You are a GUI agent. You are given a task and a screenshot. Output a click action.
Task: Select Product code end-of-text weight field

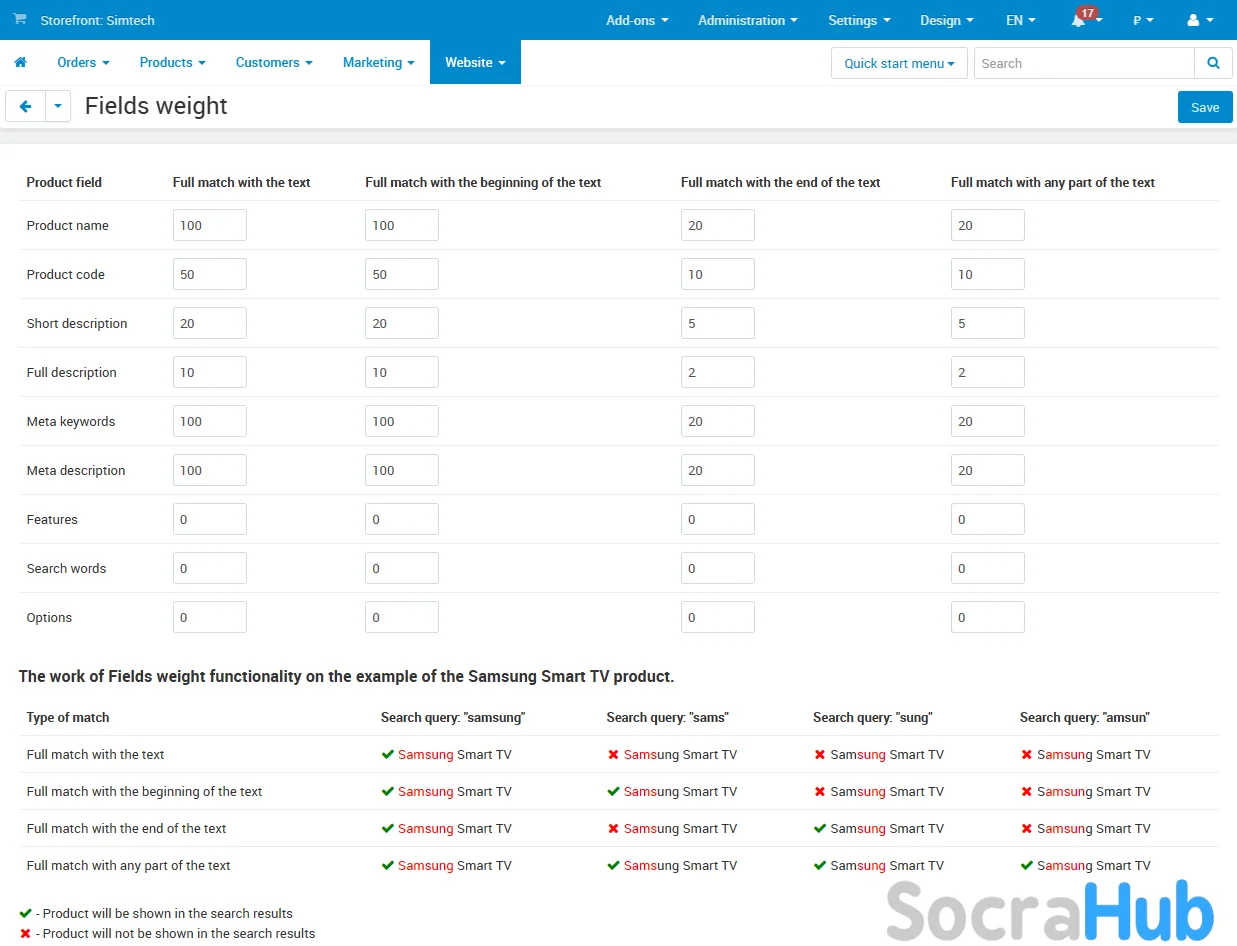tap(717, 274)
